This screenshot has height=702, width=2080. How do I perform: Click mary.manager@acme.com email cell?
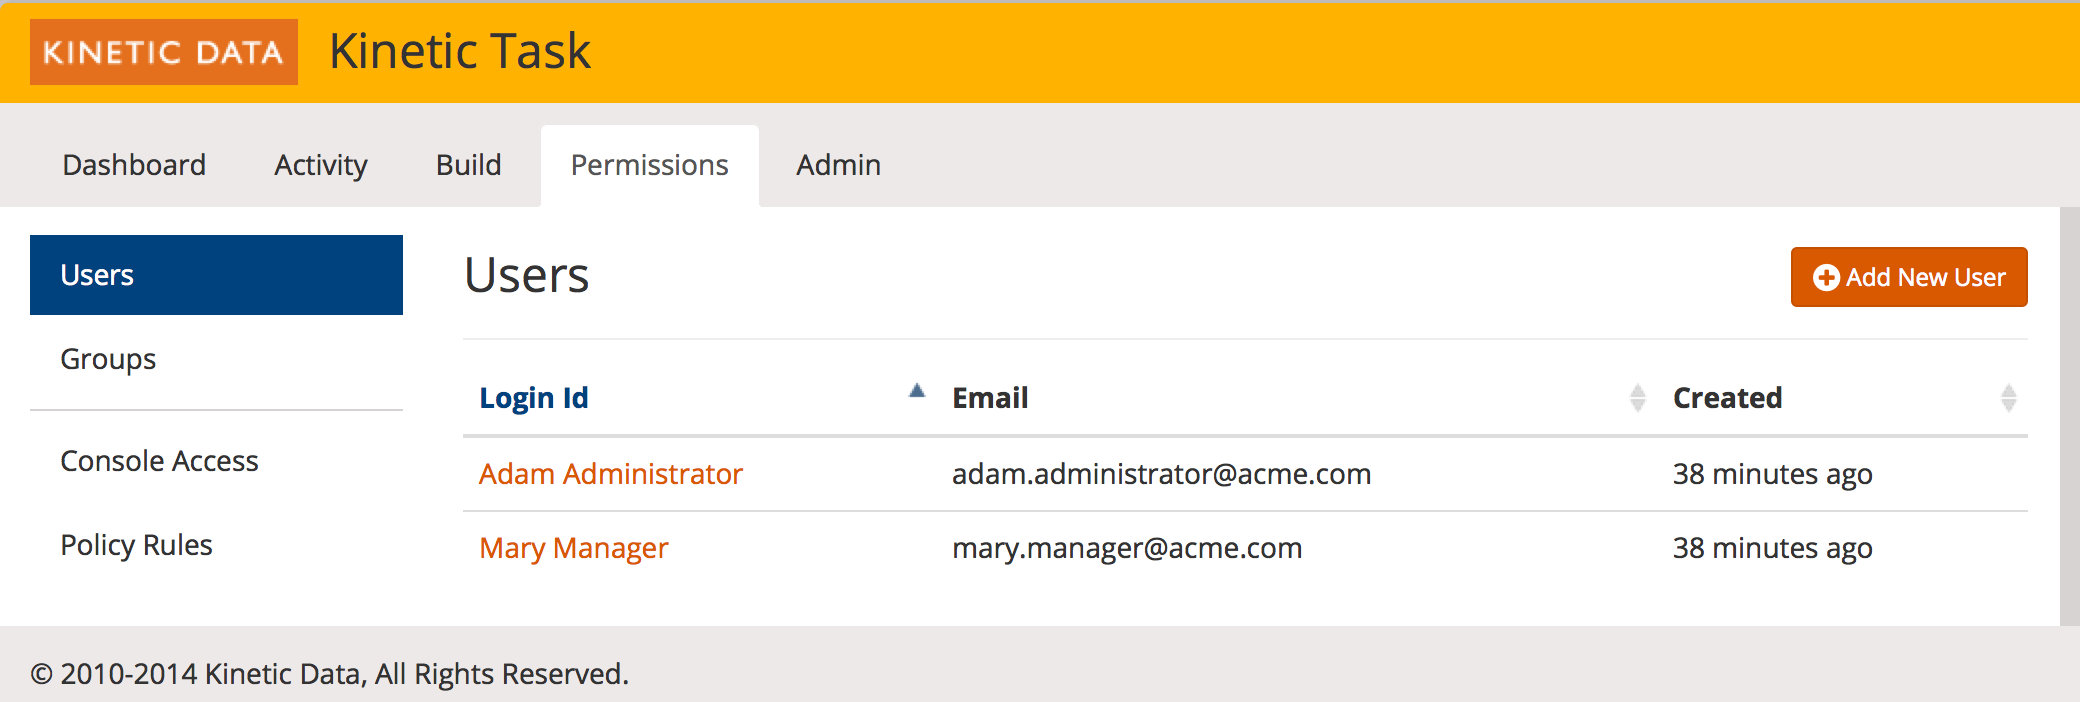[x=1127, y=548]
